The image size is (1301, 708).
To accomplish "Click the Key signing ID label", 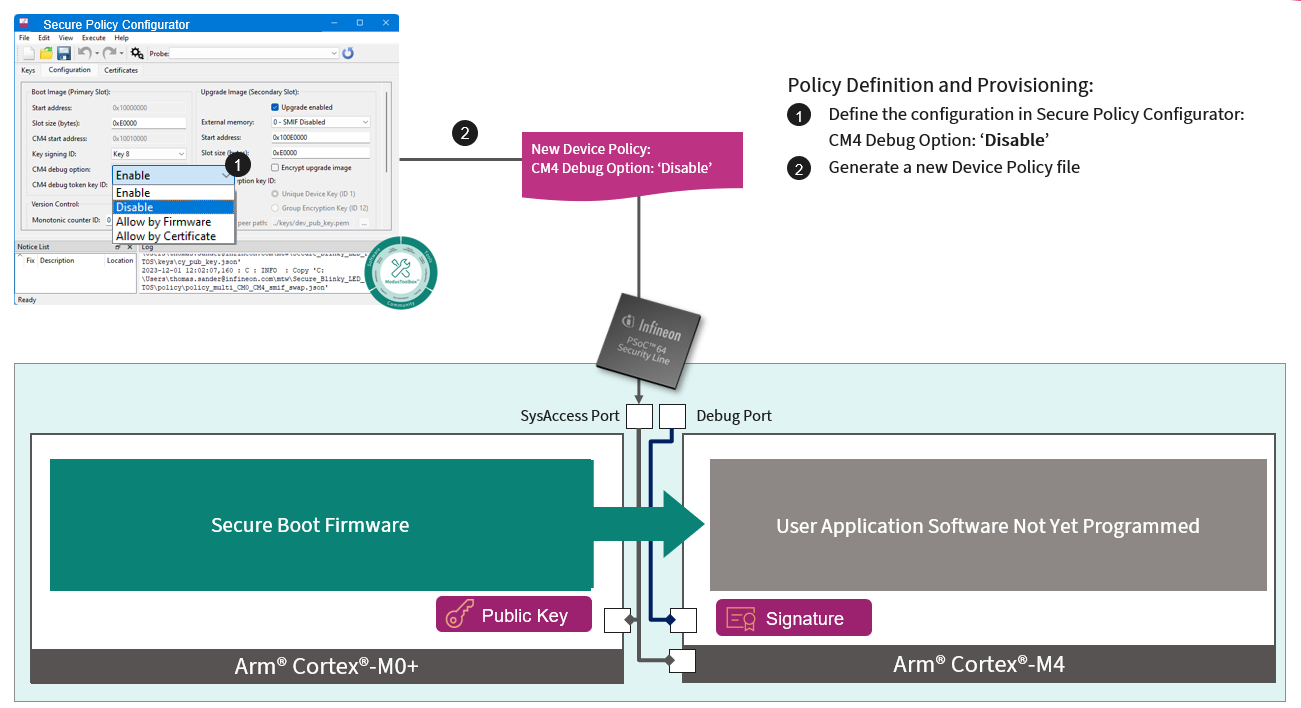I will tap(54, 154).
